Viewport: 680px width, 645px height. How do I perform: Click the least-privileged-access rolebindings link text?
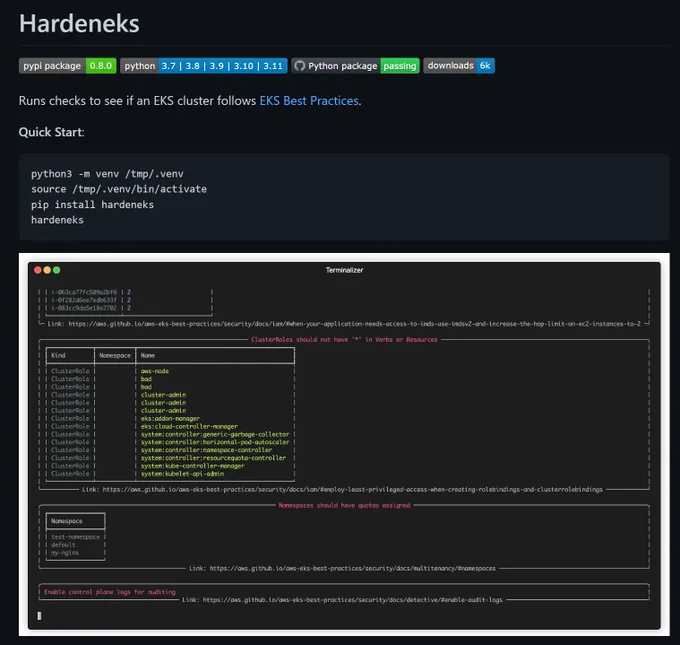coord(352,489)
